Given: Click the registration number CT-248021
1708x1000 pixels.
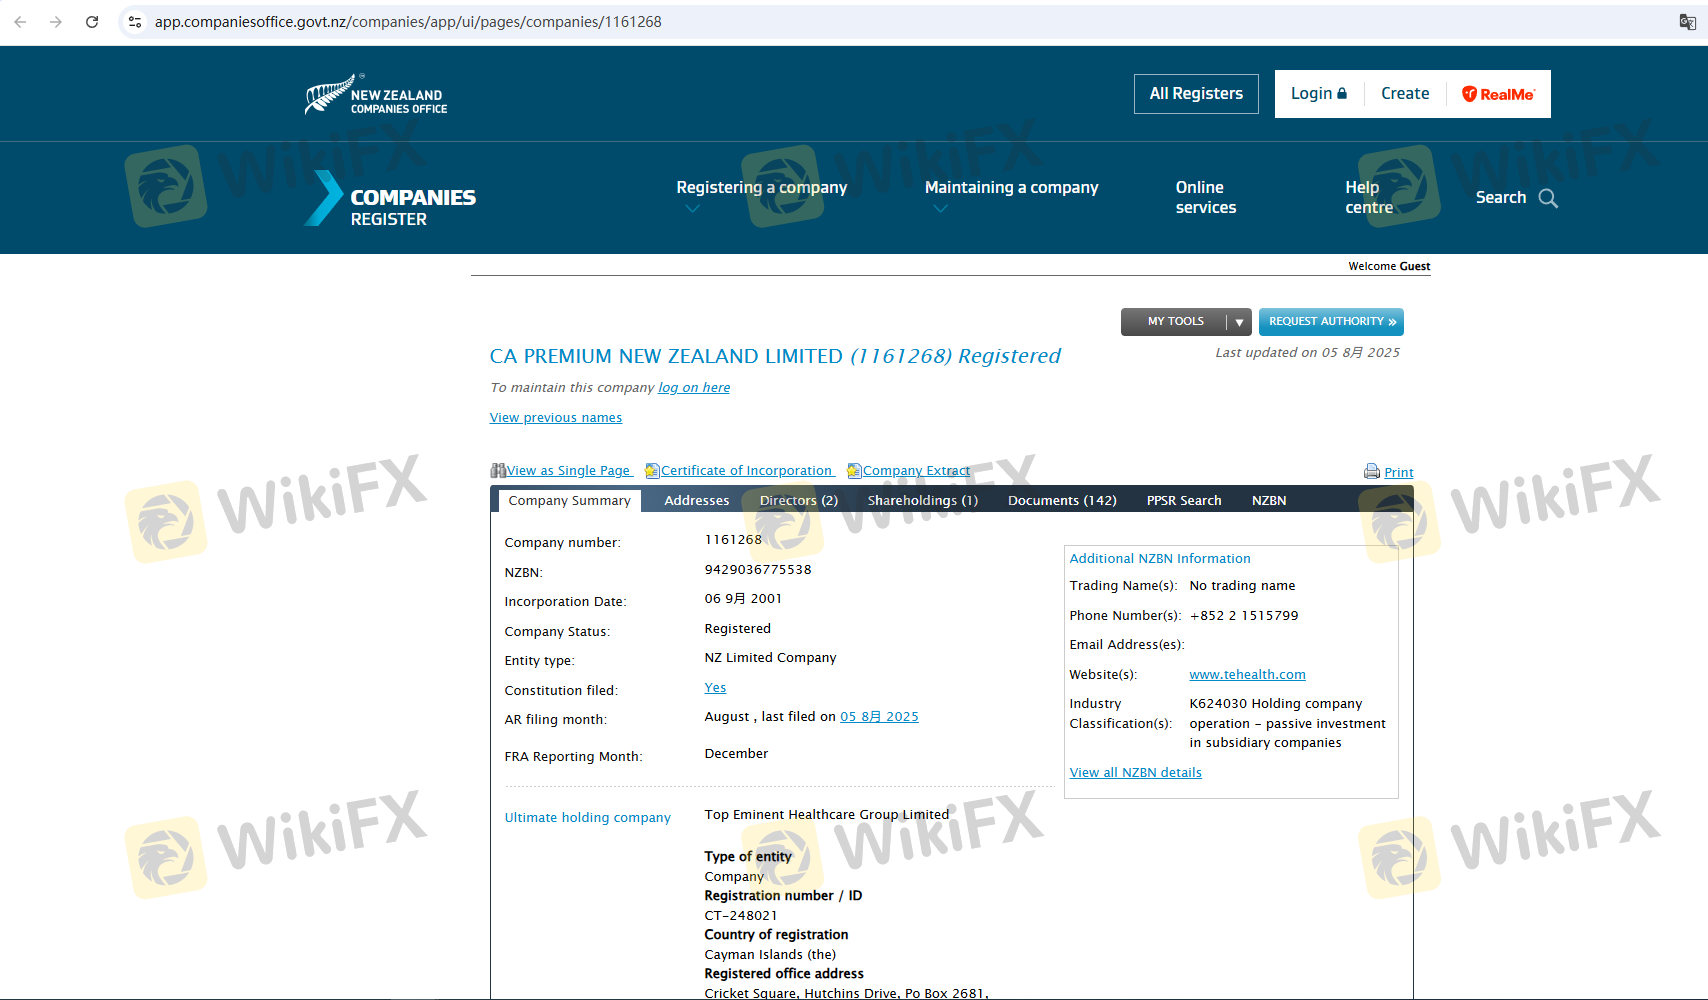Looking at the screenshot, I should (741, 916).
